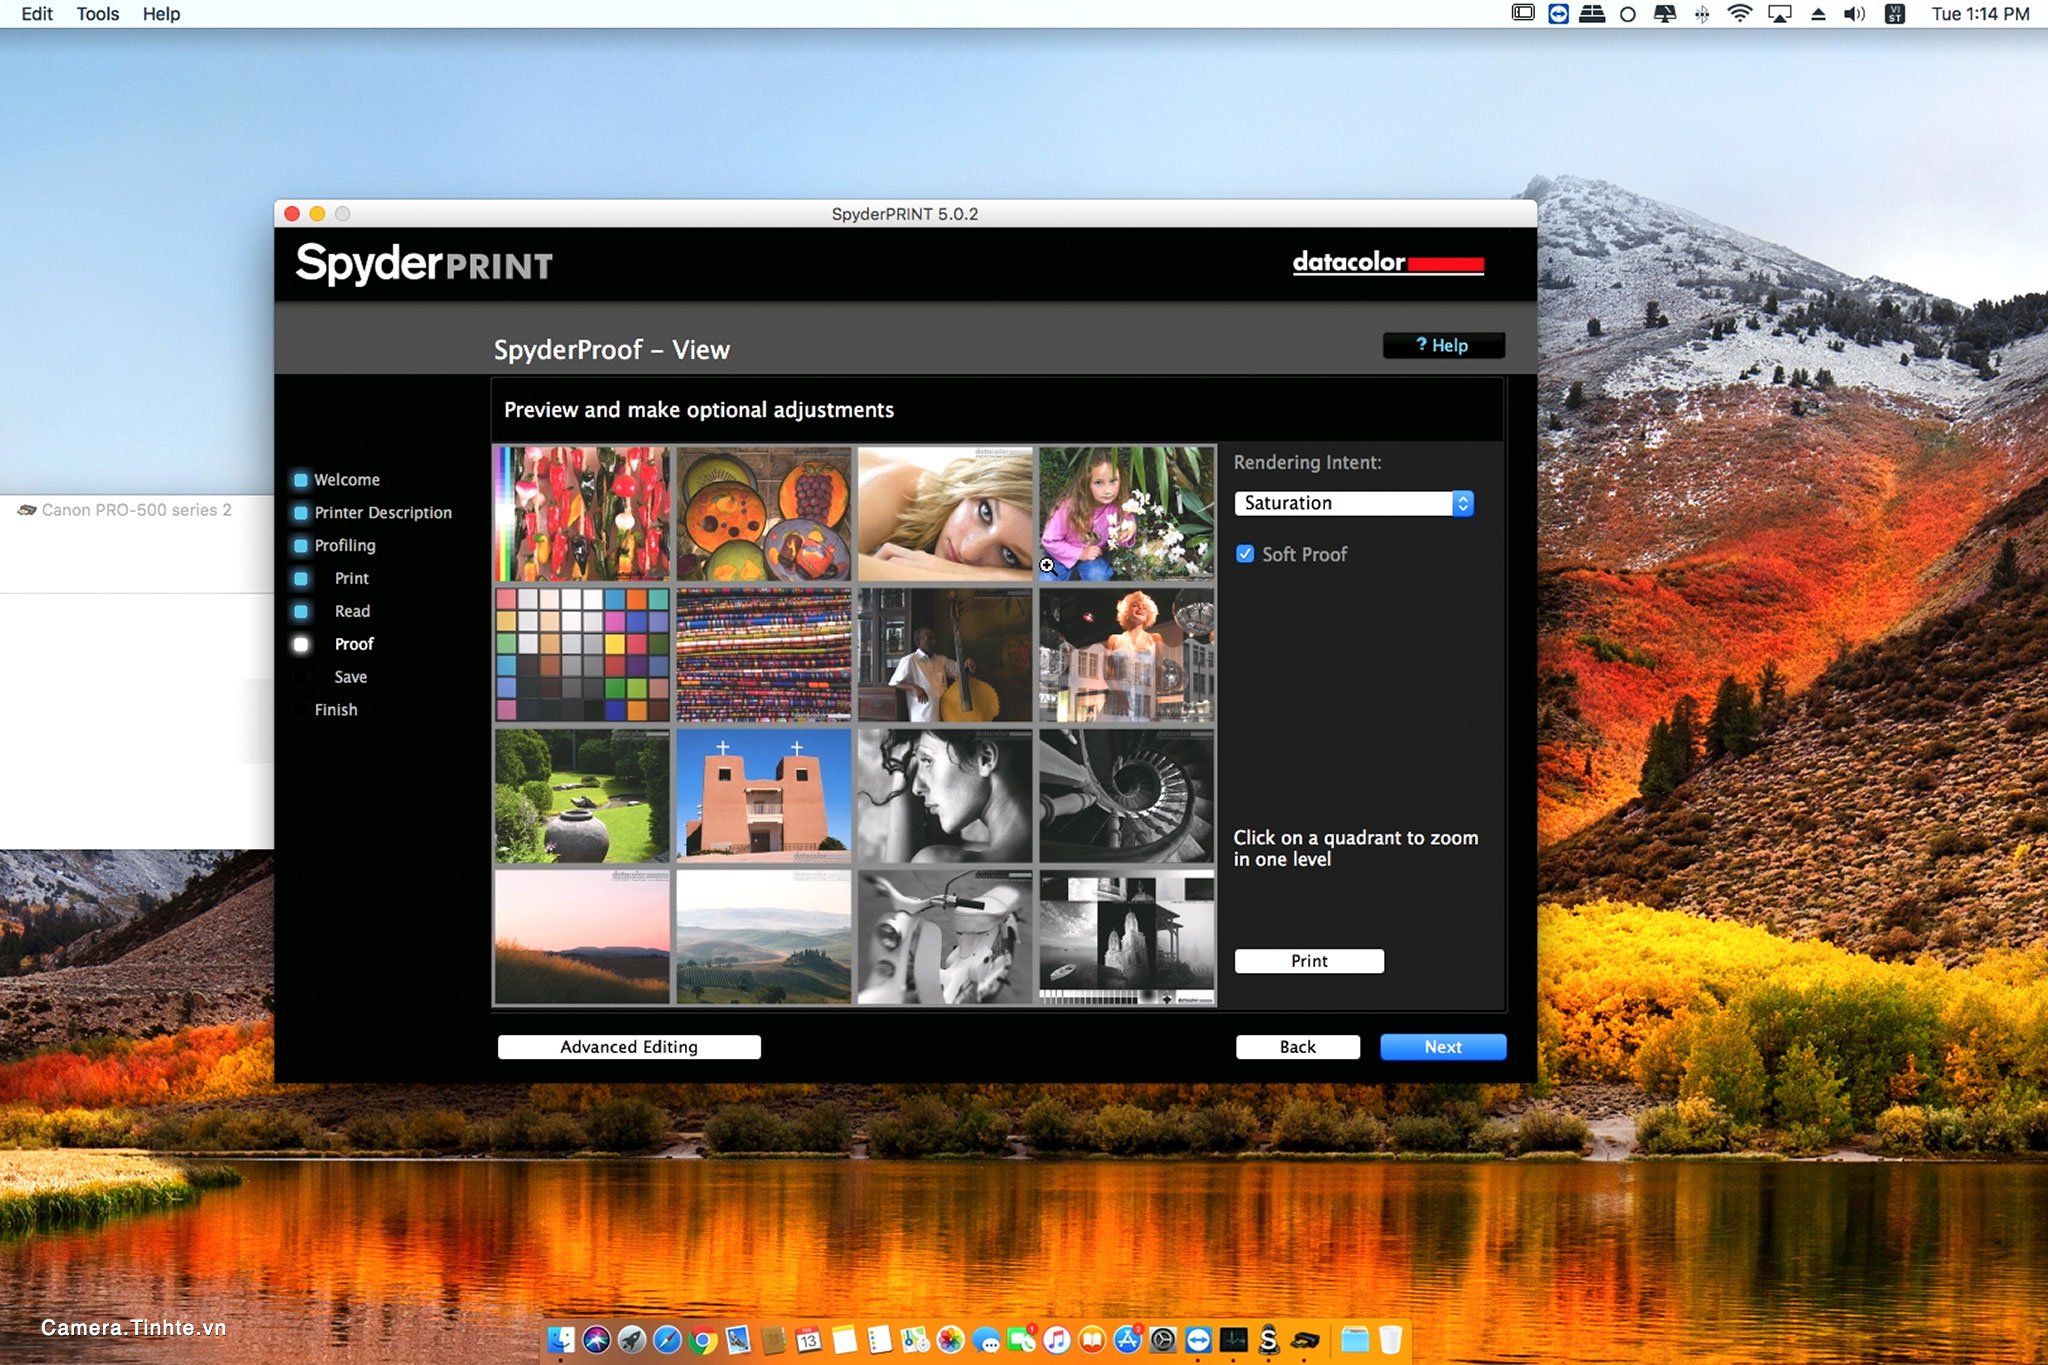Image resolution: width=2048 pixels, height=1365 pixels.
Task: Click the Wi-Fi status icon in menu bar
Action: click(x=1740, y=14)
